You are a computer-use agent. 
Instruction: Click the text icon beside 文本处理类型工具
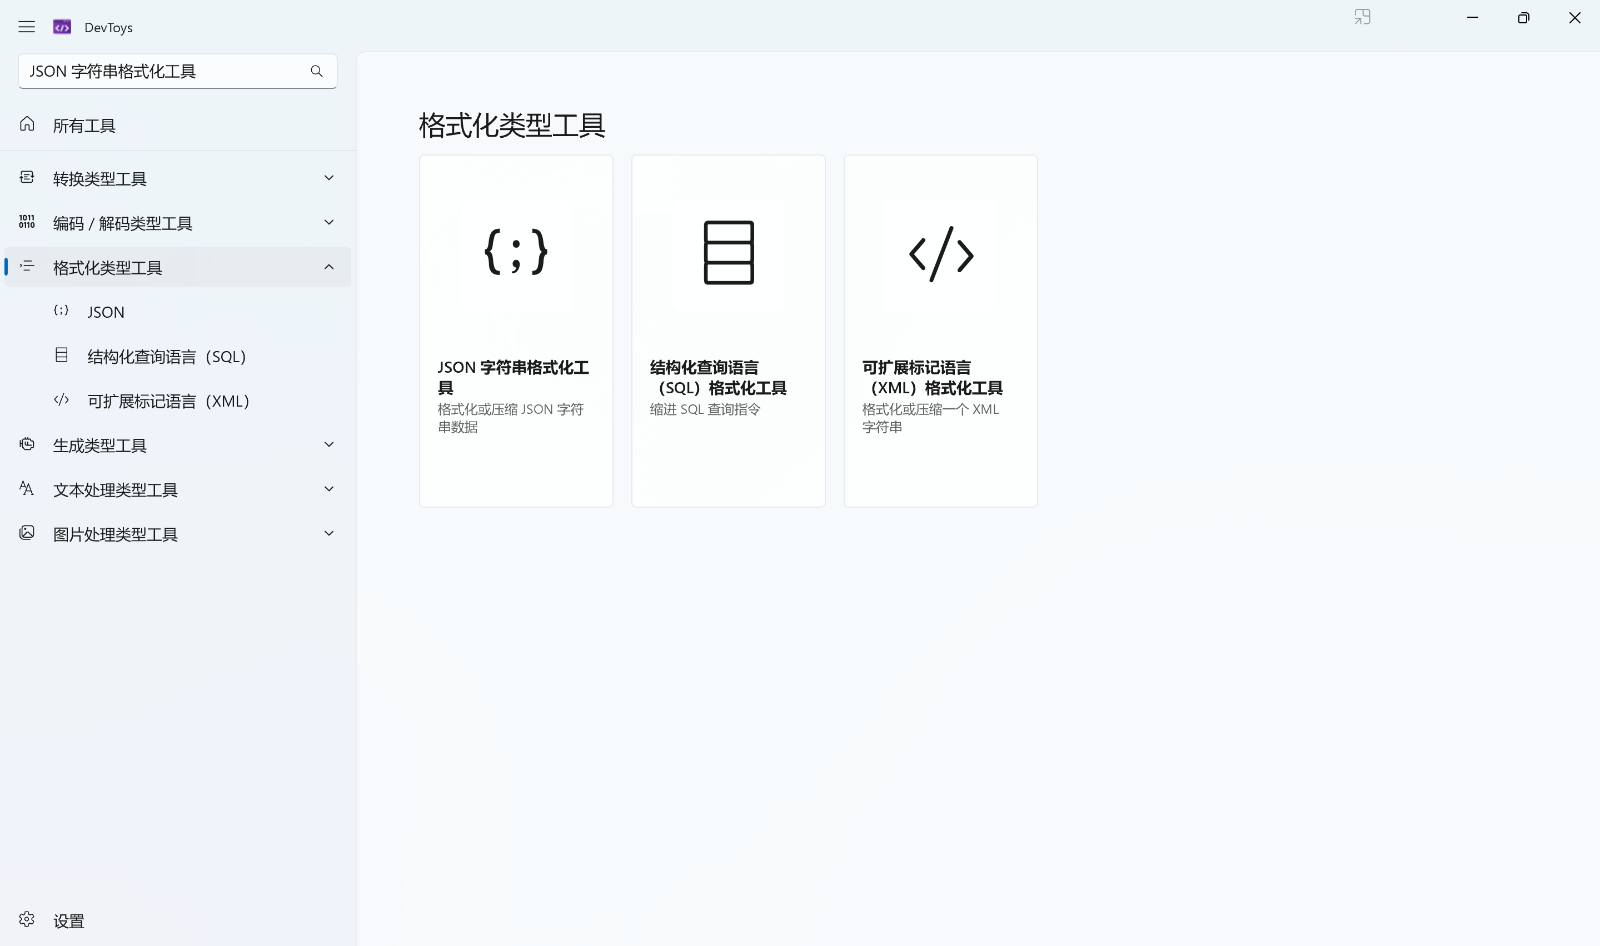tap(27, 488)
